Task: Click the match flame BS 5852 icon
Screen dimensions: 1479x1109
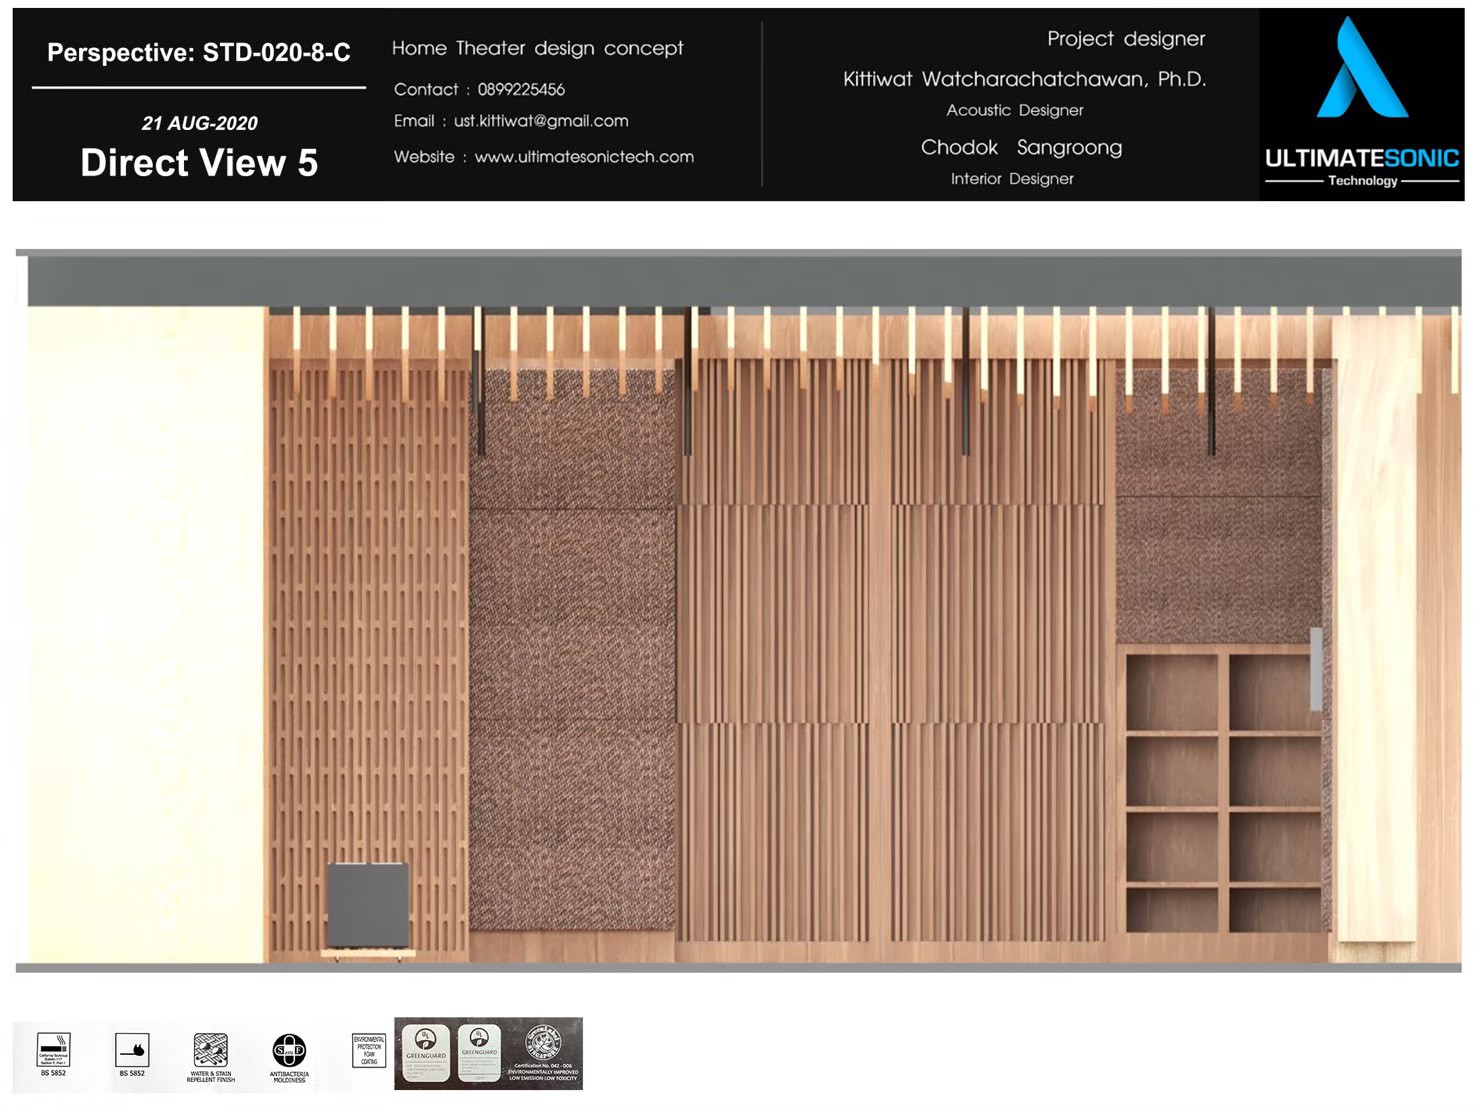Action: pyautogui.click(x=132, y=1051)
